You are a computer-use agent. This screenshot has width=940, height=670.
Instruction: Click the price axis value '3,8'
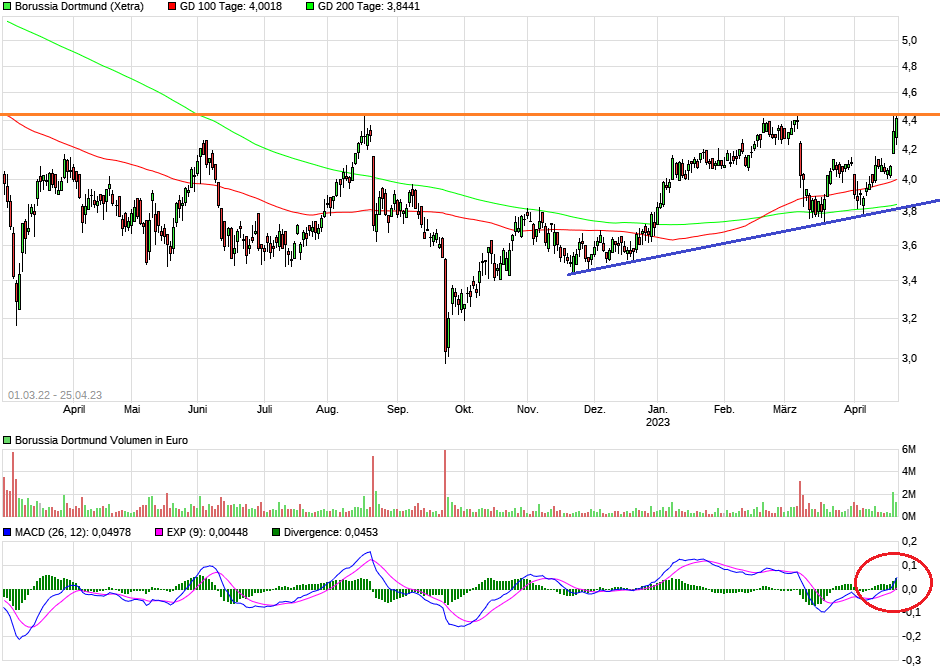[909, 212]
